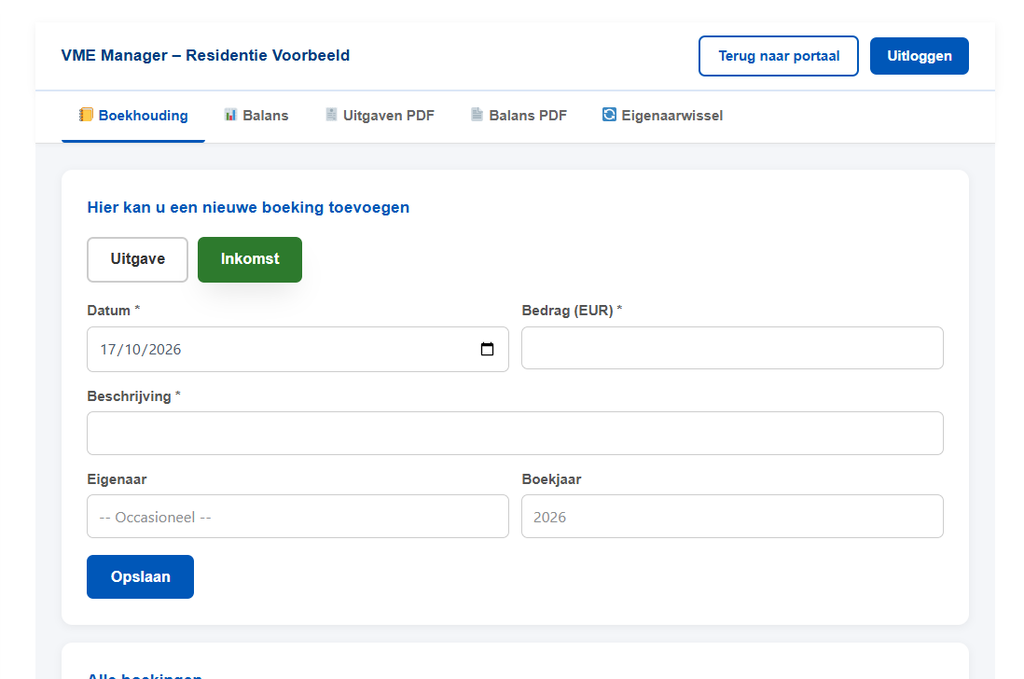Switch to the Balans tab
The image size is (1024, 679).
click(x=257, y=116)
